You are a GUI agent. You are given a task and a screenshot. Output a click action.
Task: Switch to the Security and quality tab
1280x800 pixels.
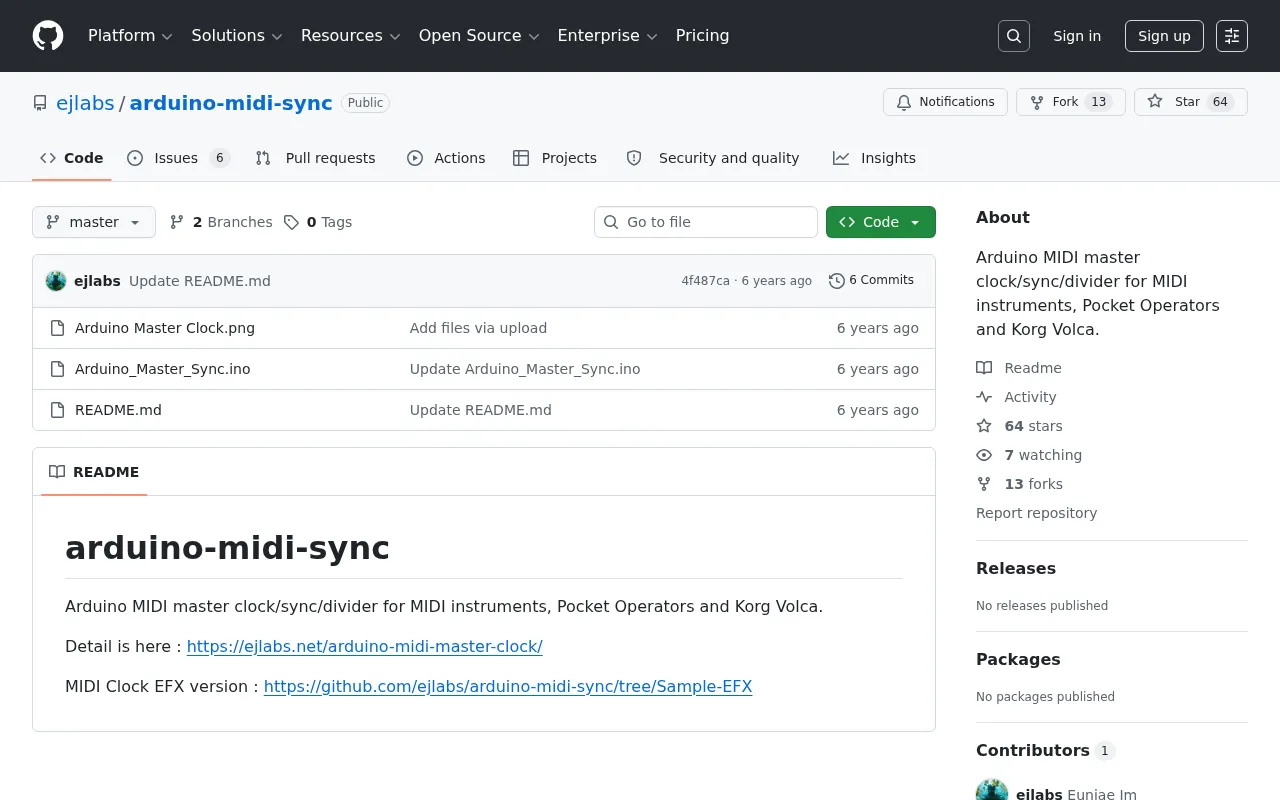click(x=714, y=158)
